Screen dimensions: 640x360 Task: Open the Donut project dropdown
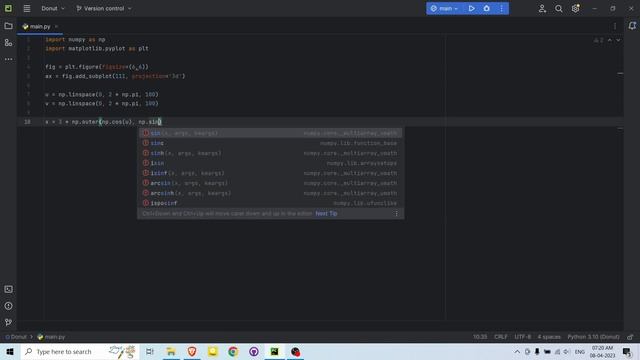pos(53,8)
